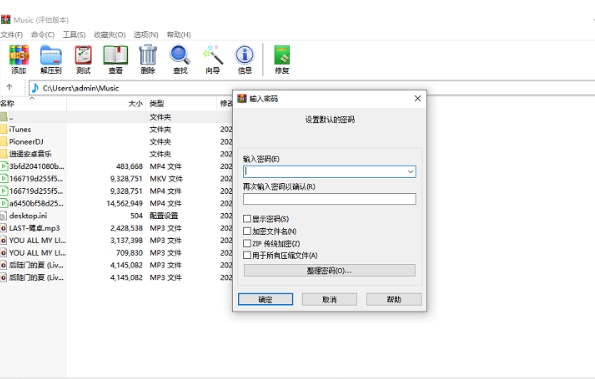Image resolution: width=595 pixels, height=379 pixels.
Task: Click the WinRAR icon in the main title bar
Action: point(6,19)
